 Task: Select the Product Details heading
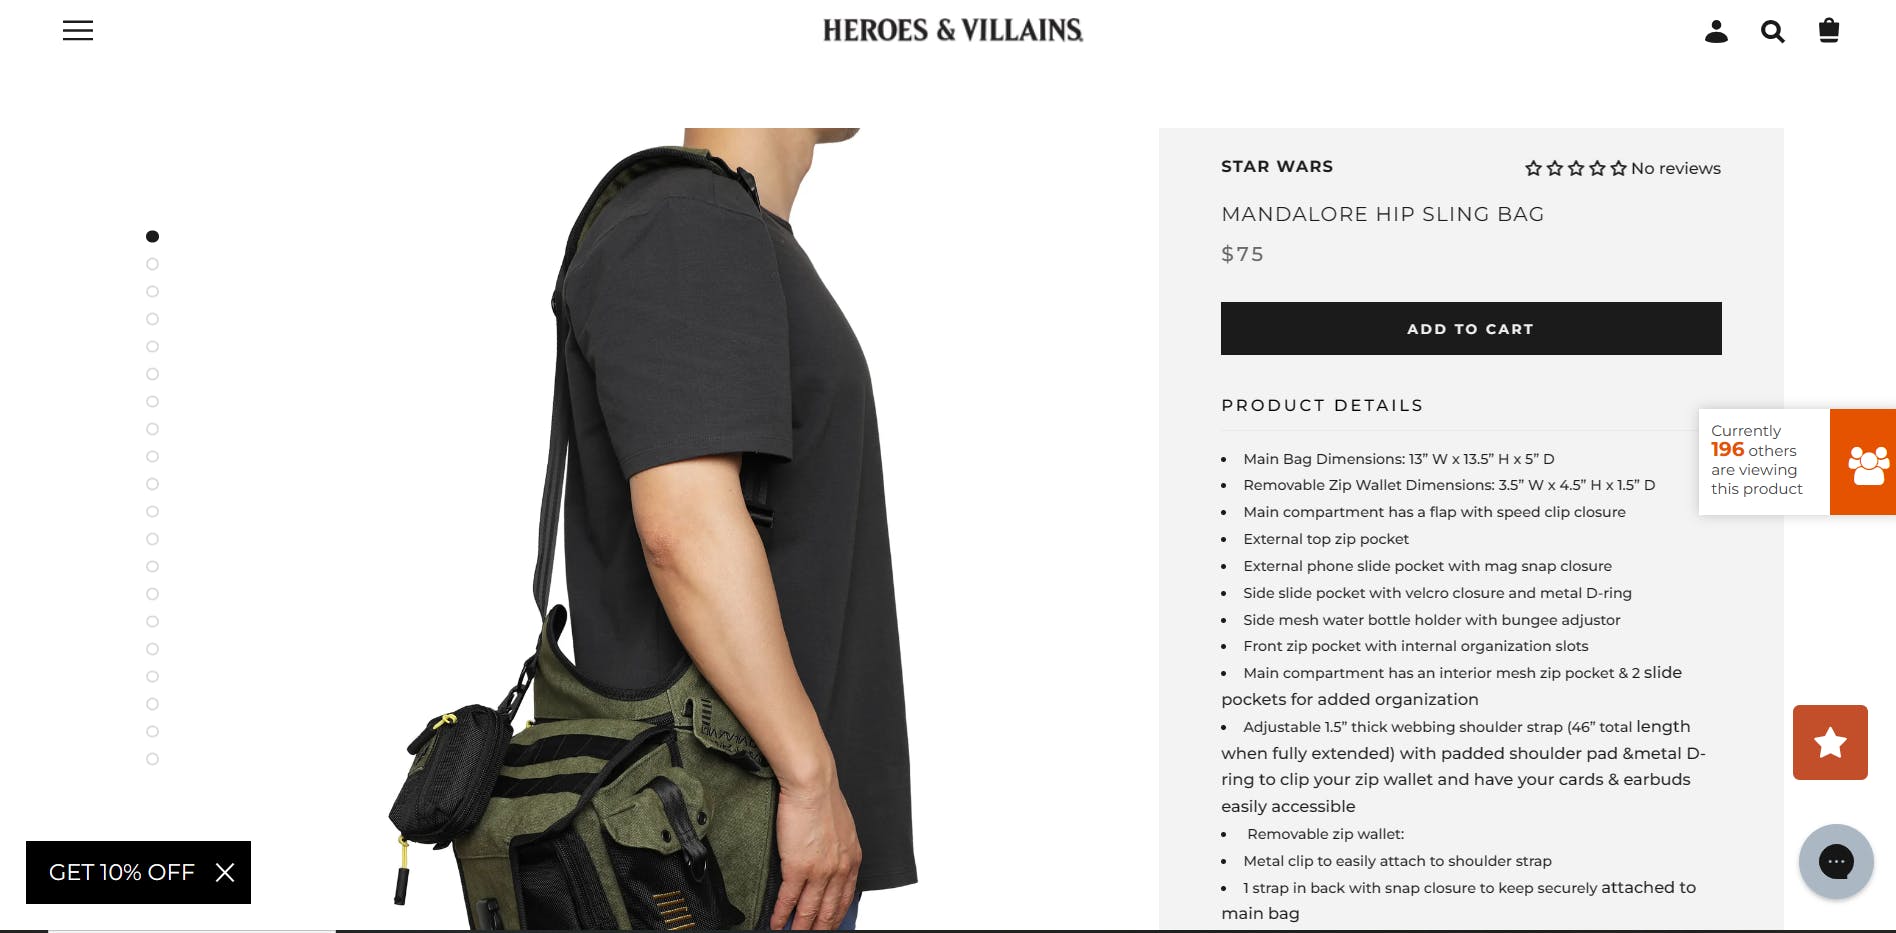coord(1322,405)
